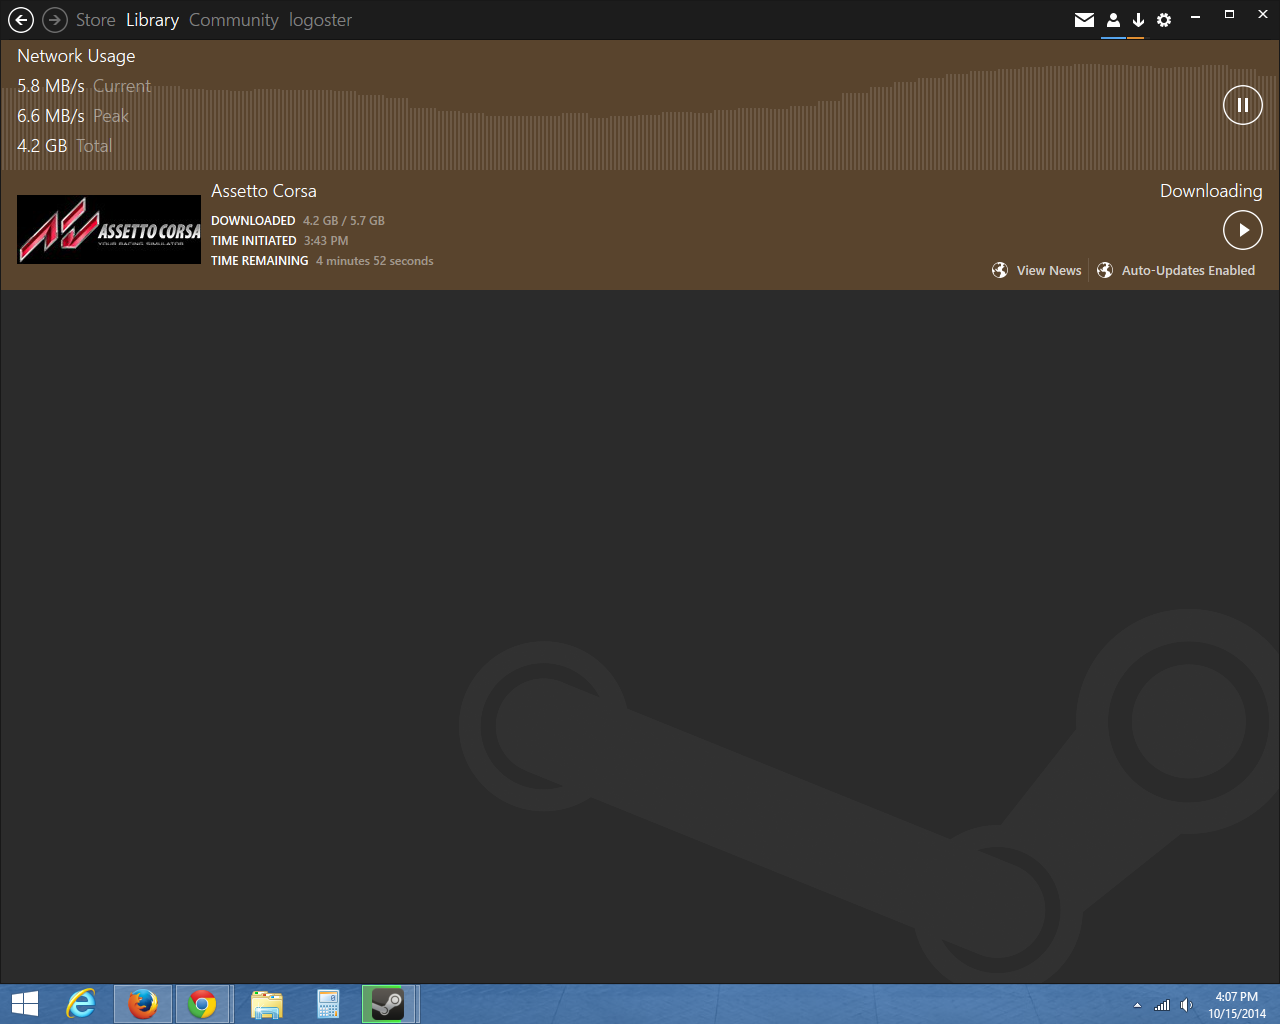Click the 4 minutes 52 seconds remaining text

(375, 261)
